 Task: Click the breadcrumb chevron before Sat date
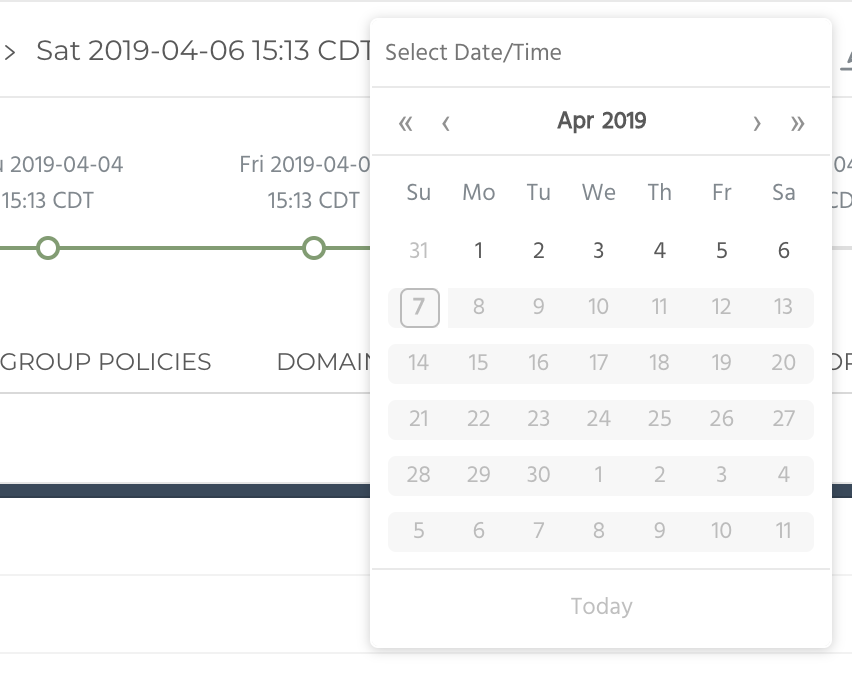point(10,52)
